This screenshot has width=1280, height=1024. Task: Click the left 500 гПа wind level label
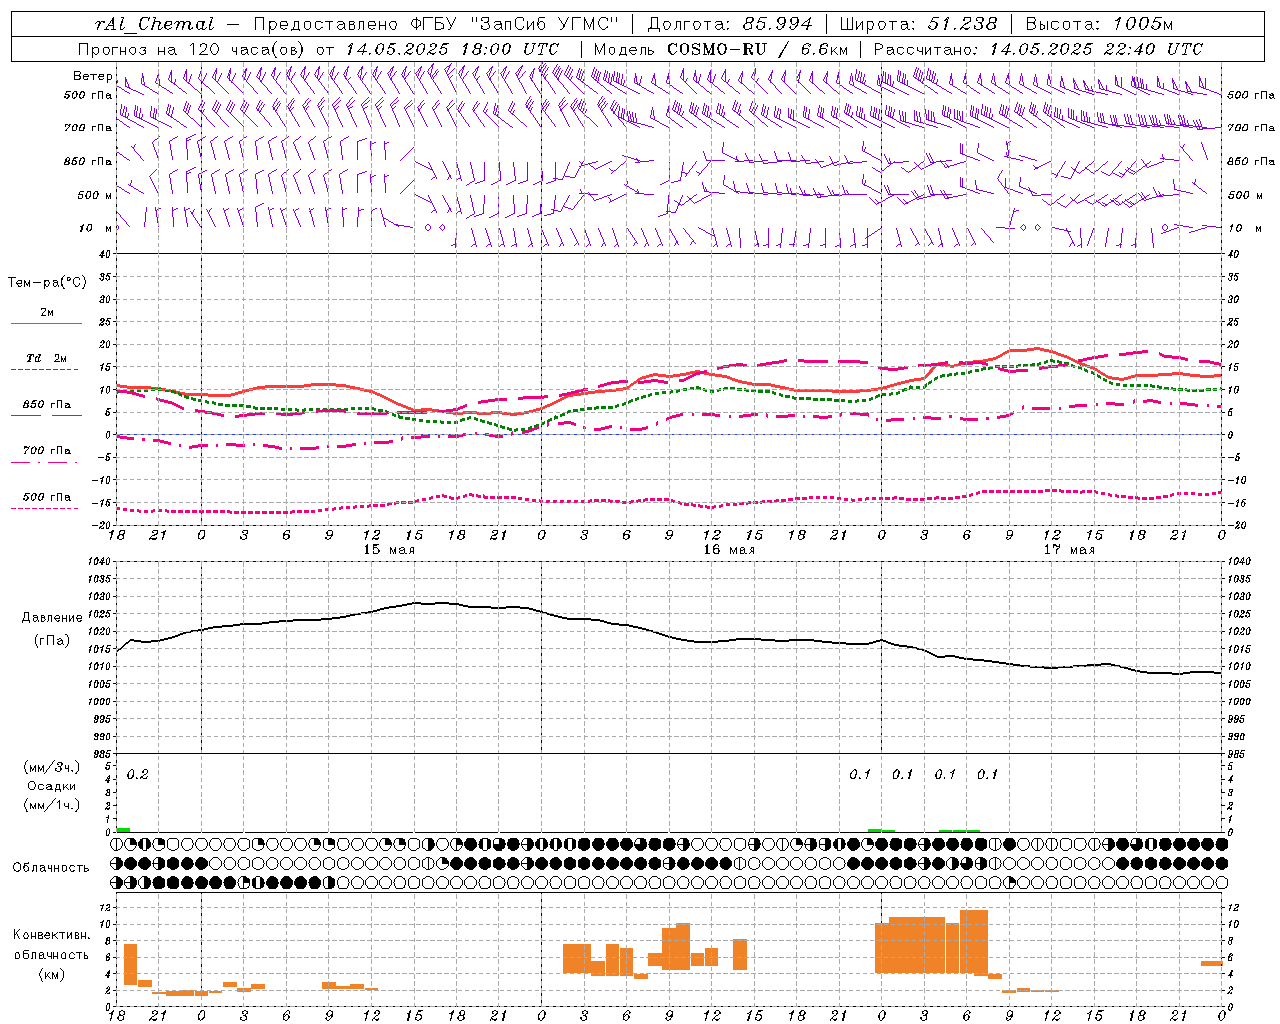coord(88,95)
